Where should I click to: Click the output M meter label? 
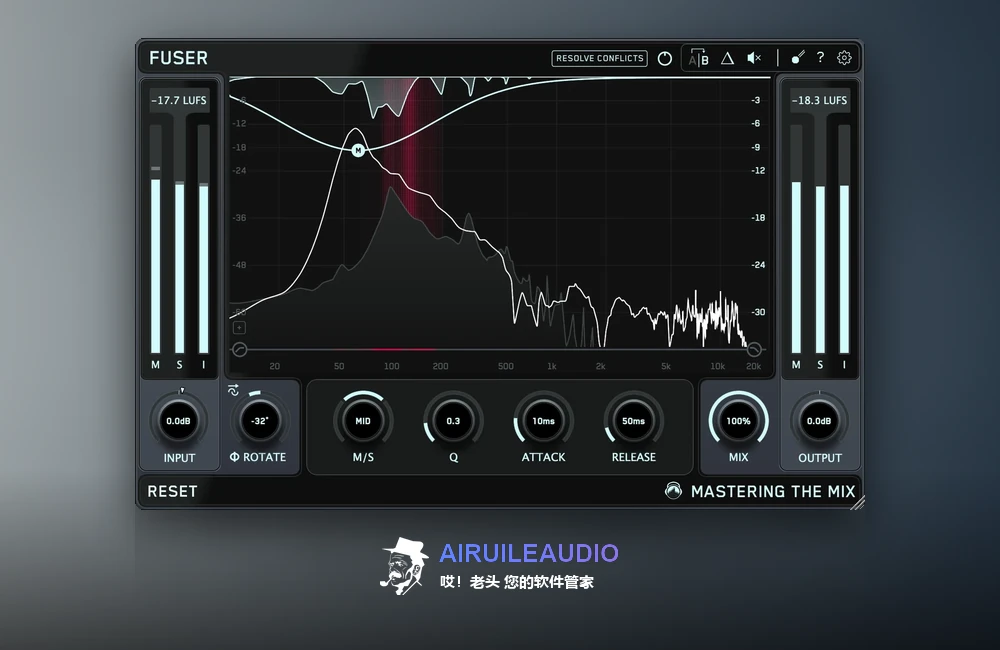tap(796, 365)
